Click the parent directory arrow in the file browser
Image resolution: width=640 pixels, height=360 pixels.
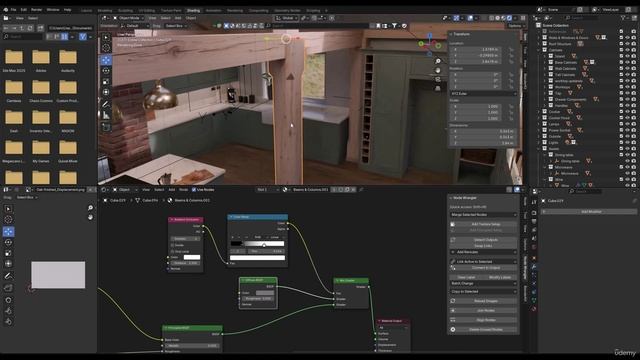(21, 28)
